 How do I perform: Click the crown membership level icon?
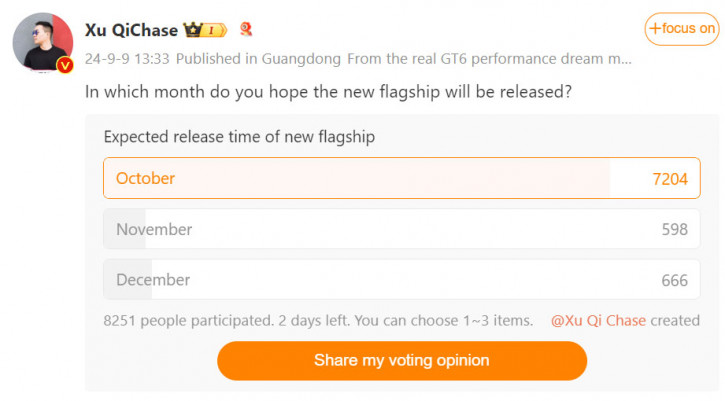tap(205, 30)
